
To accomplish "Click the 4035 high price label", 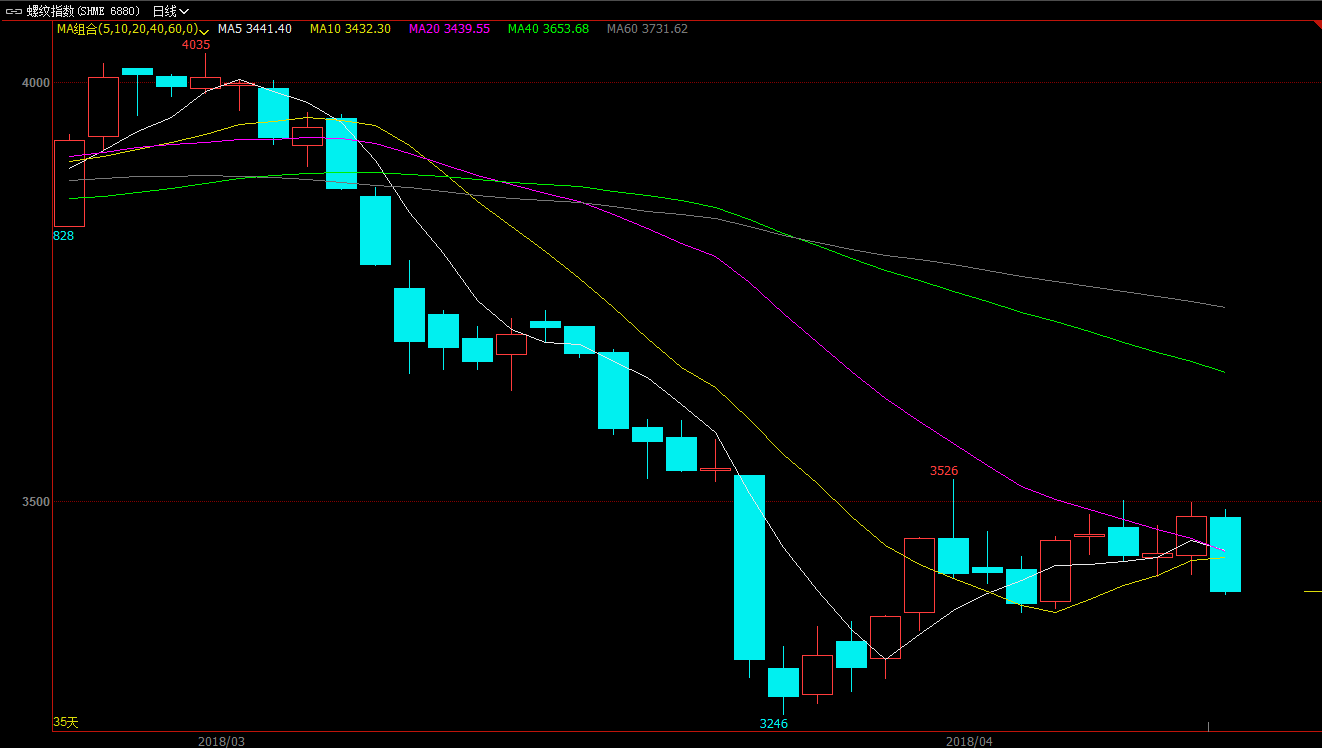I will [x=196, y=45].
